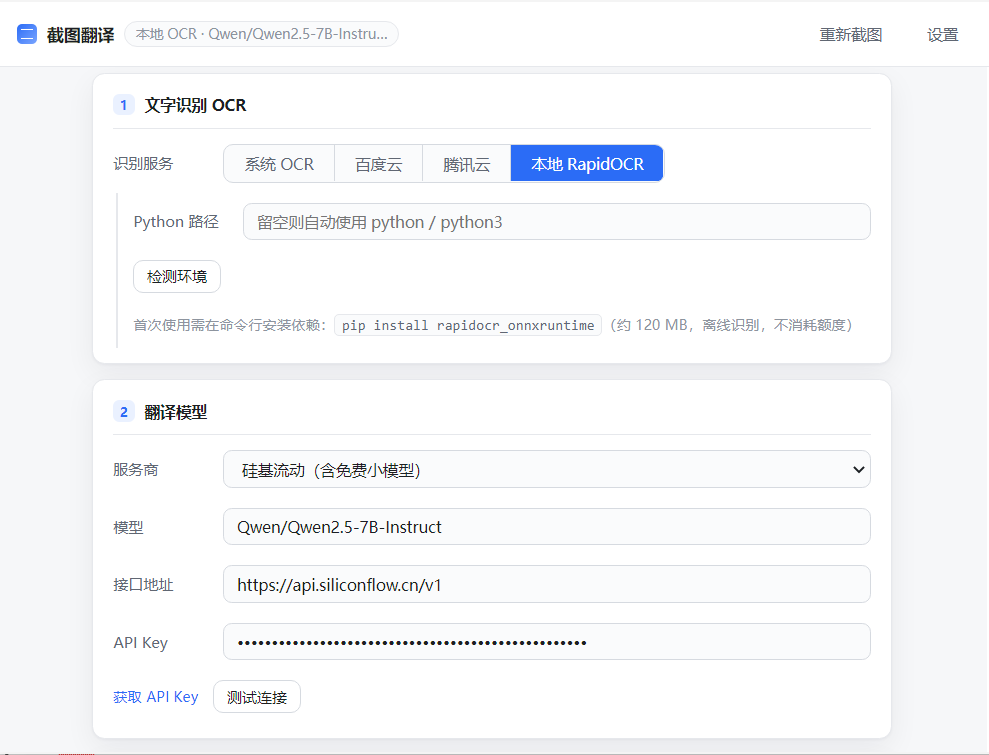Click the step 2 number badge

tap(124, 413)
